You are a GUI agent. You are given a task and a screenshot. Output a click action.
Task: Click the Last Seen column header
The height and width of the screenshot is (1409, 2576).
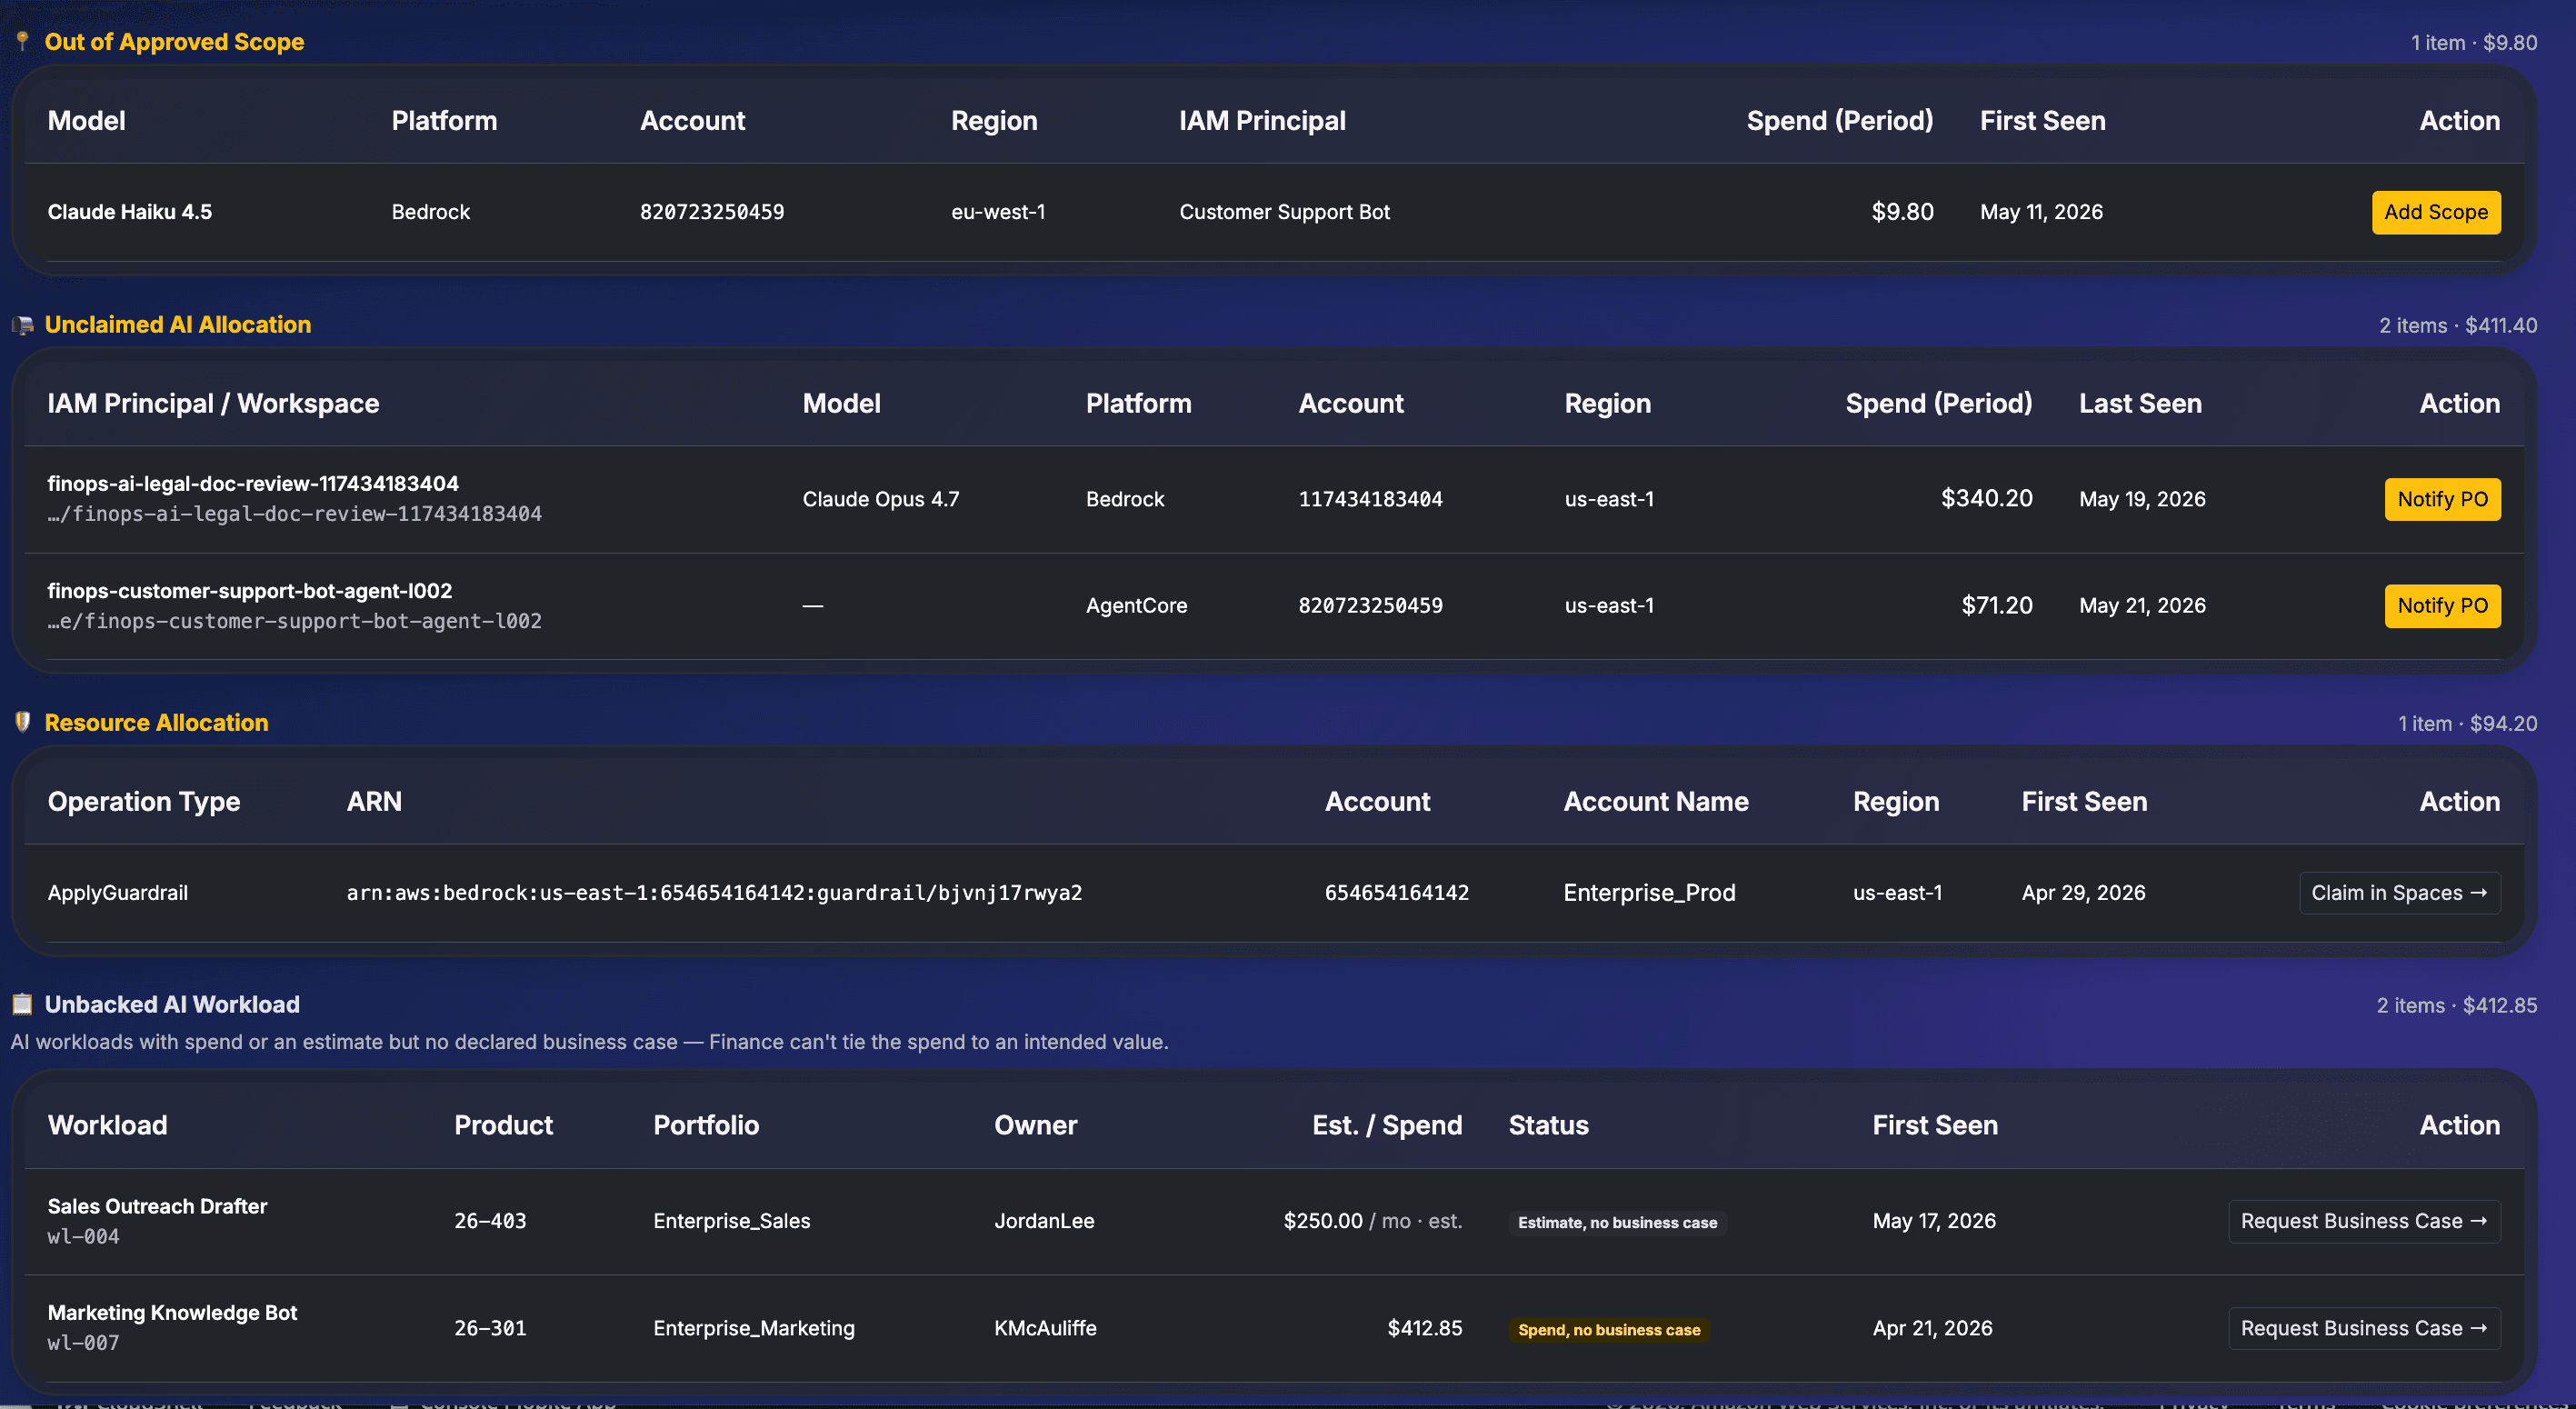pyautogui.click(x=2140, y=404)
